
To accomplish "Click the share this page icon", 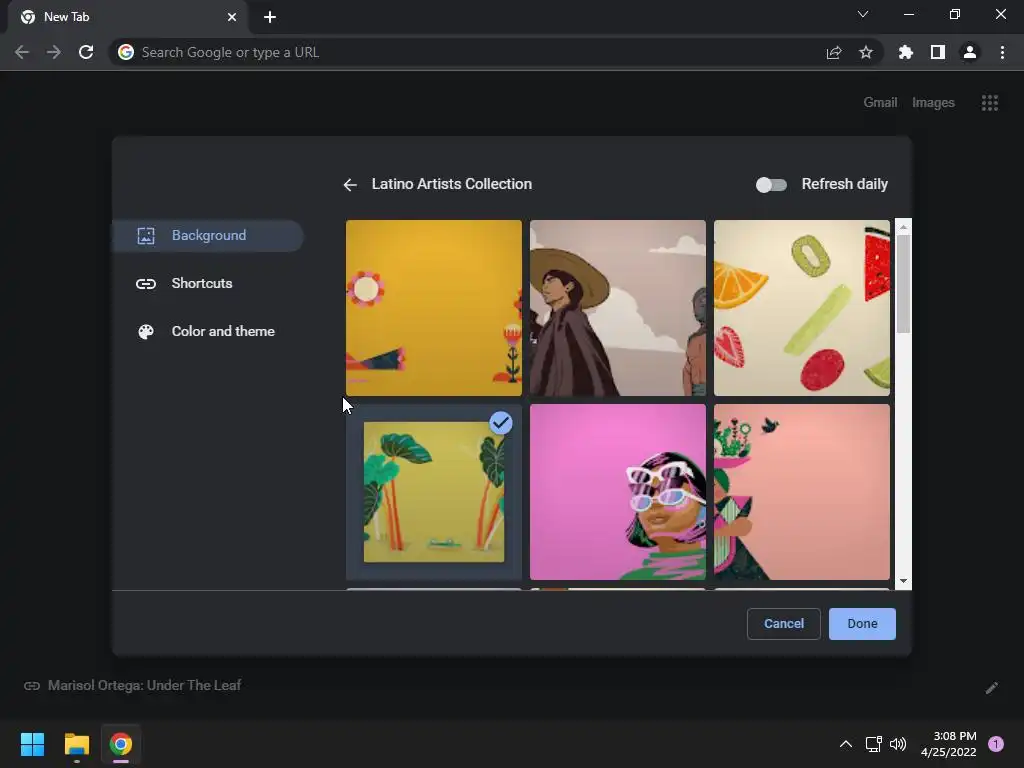I will click(834, 52).
